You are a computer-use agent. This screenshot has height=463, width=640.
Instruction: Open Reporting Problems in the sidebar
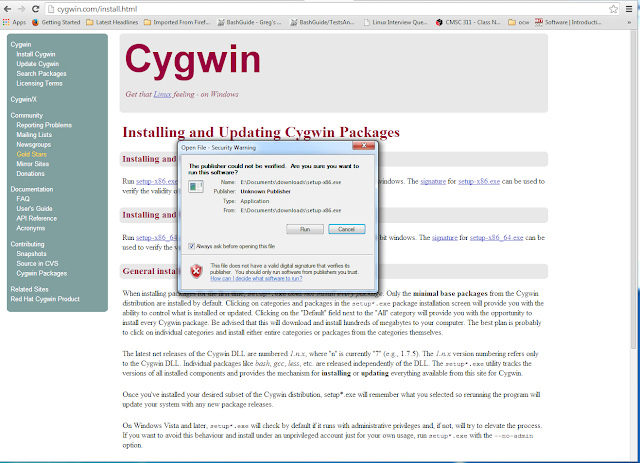(44, 125)
